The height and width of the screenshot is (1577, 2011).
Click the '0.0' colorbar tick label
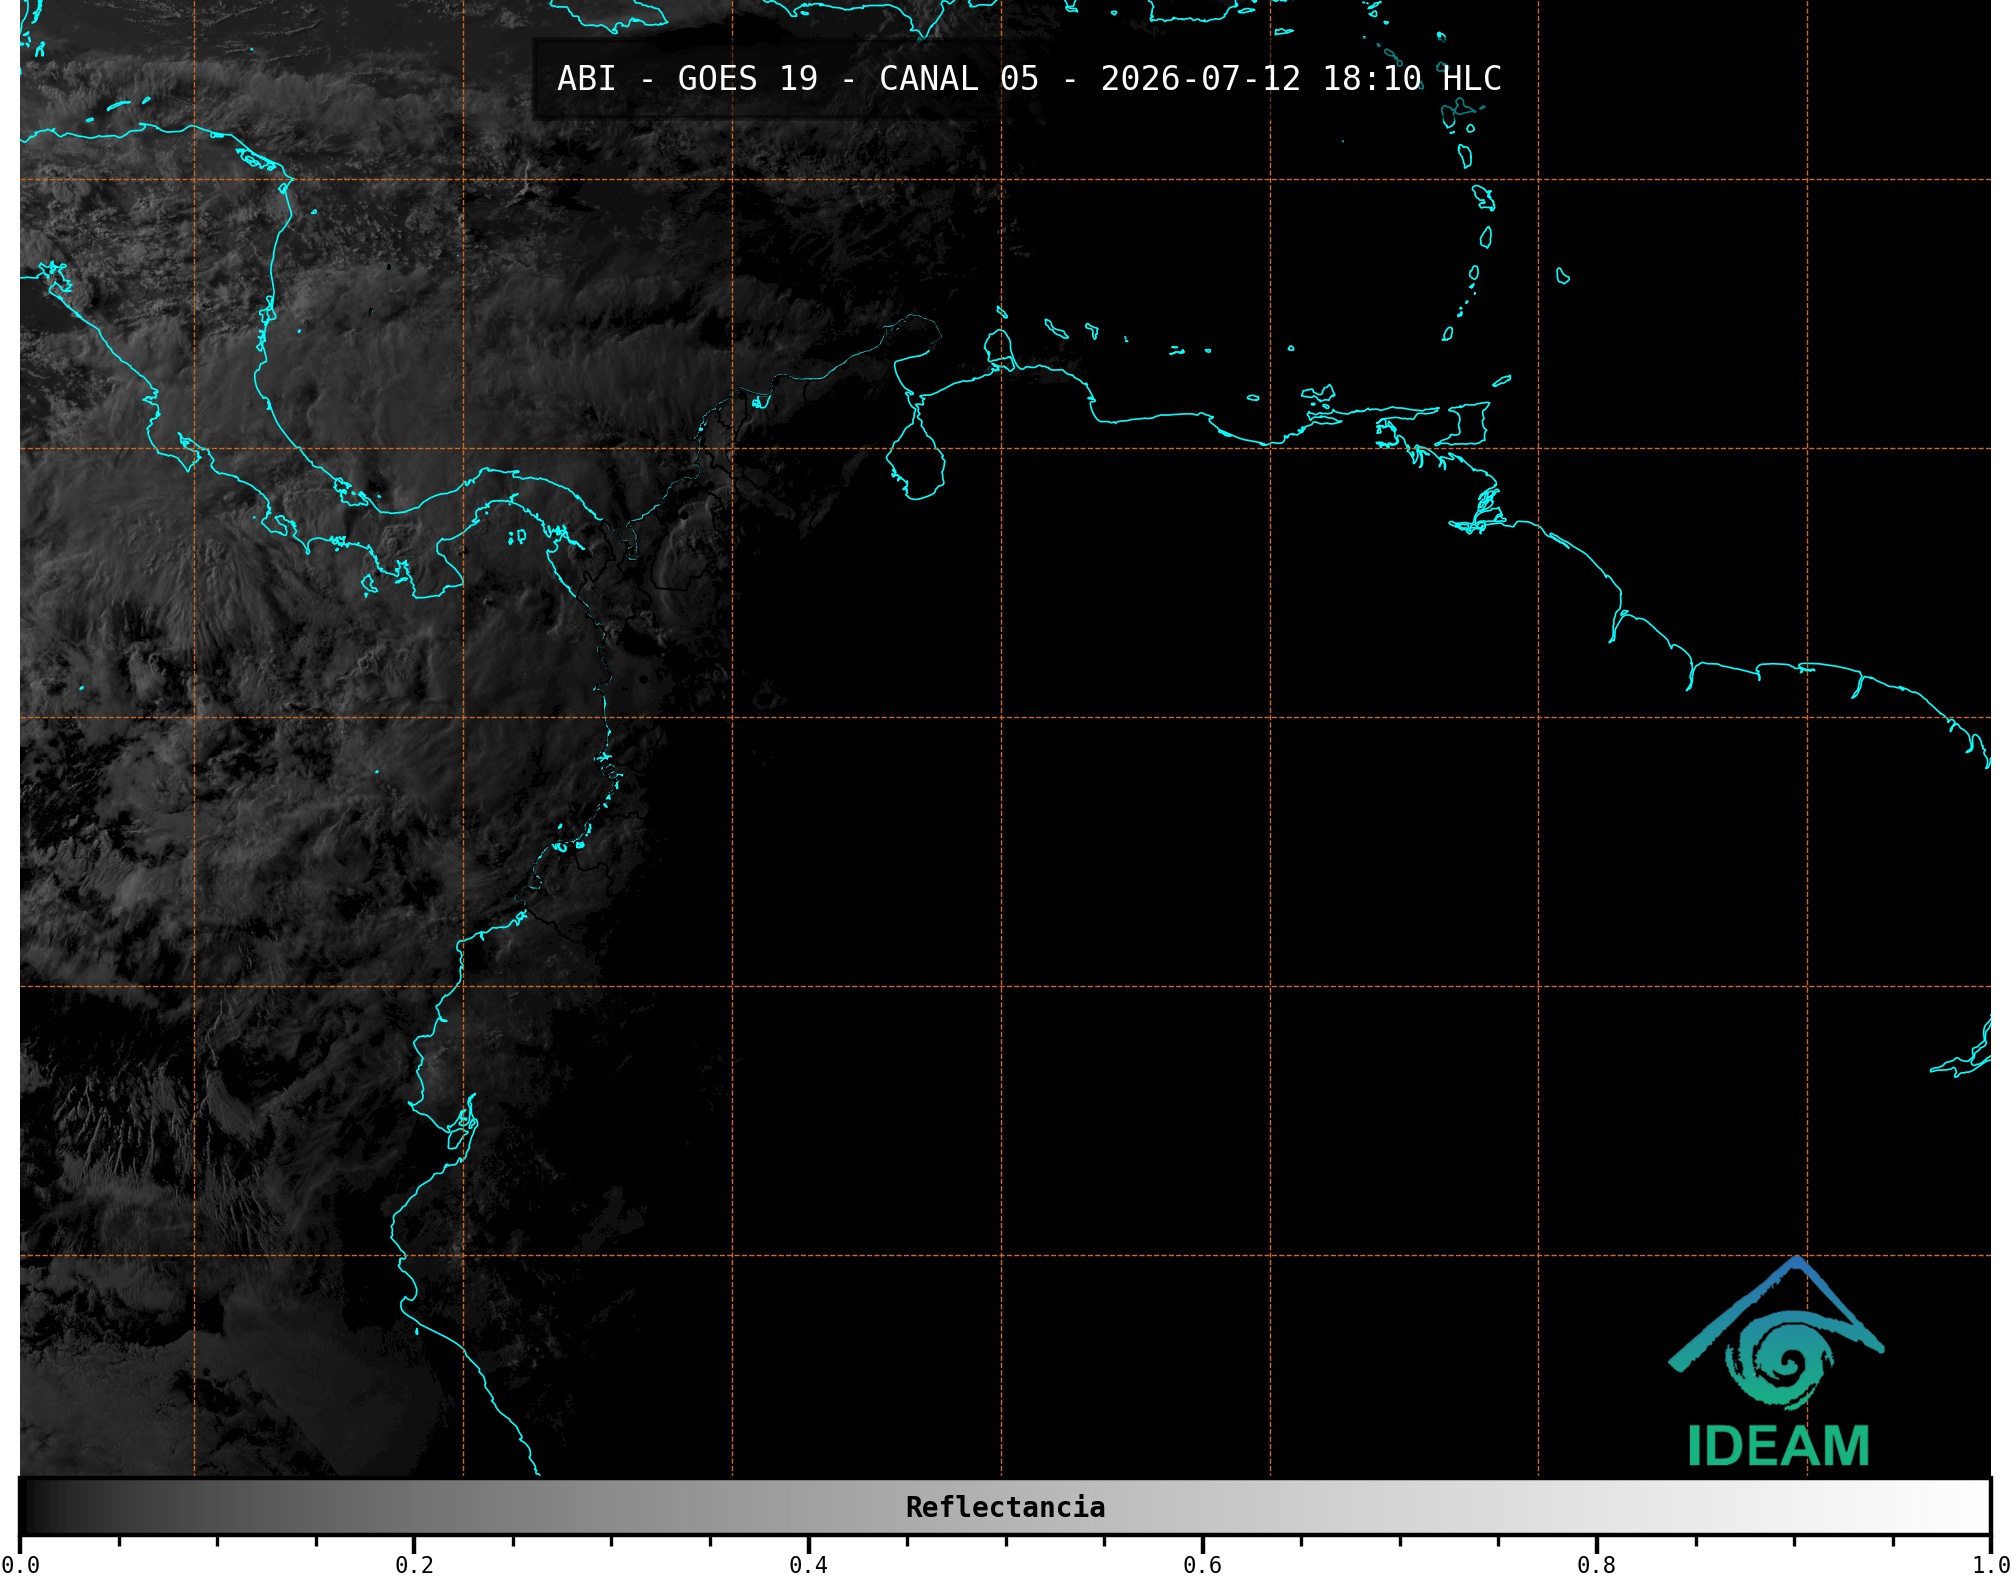[20, 1565]
